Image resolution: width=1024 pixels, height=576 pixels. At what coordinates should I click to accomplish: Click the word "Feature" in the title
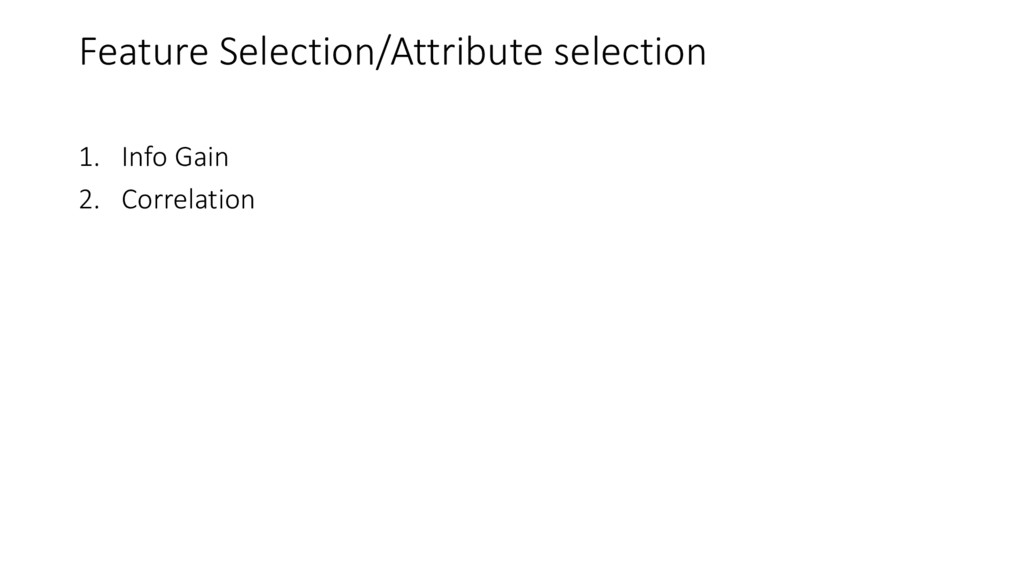point(144,52)
